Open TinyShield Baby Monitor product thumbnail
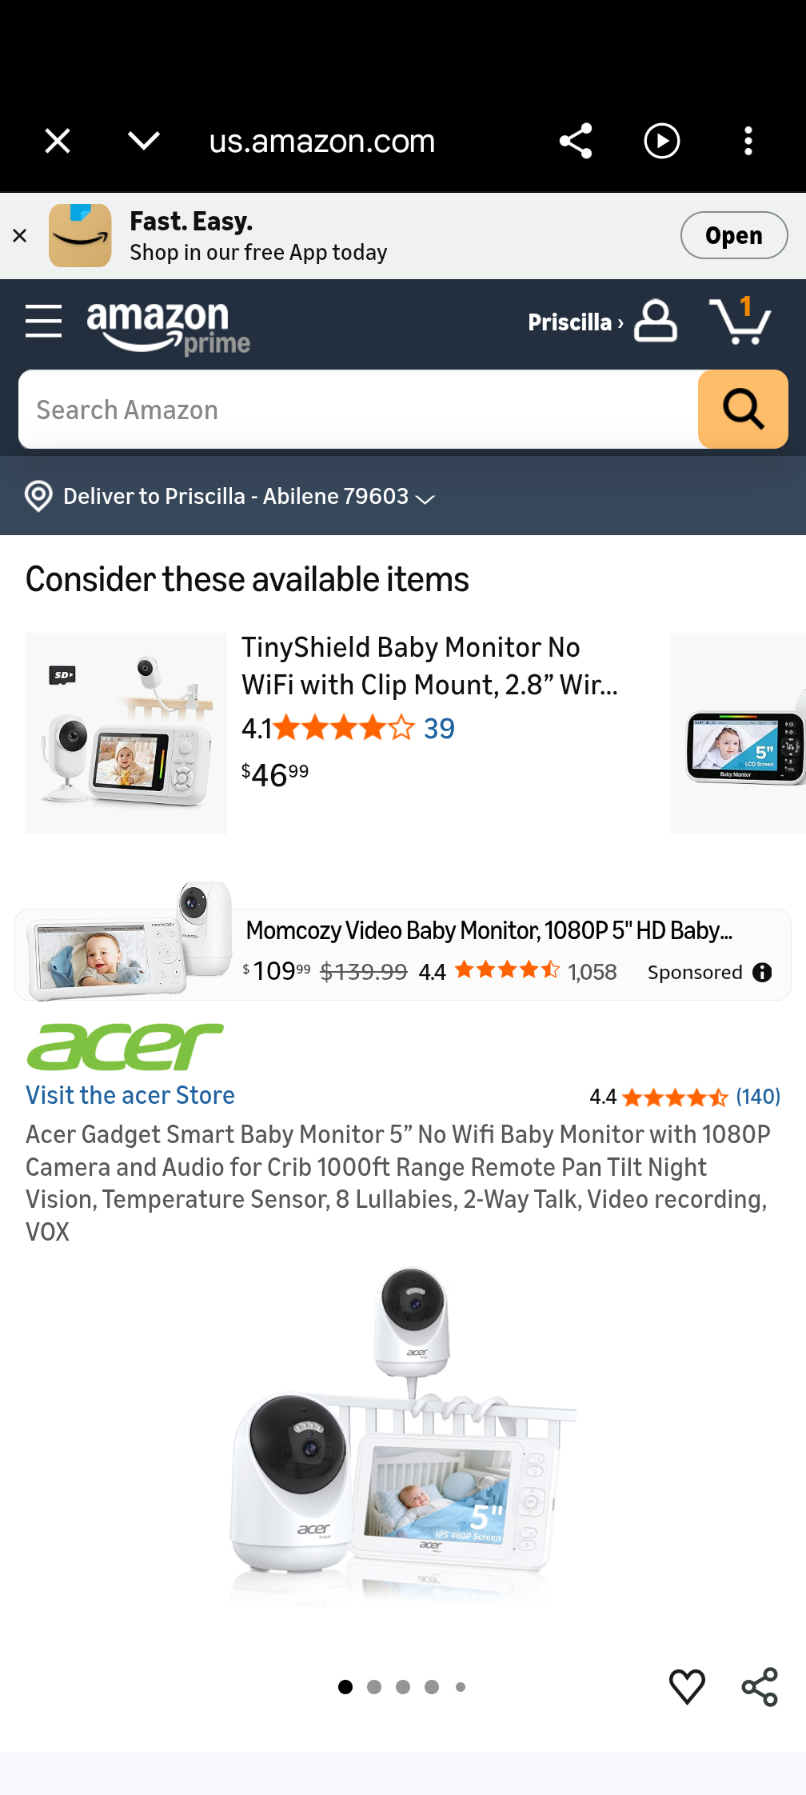The height and width of the screenshot is (1795, 806). click(x=126, y=733)
